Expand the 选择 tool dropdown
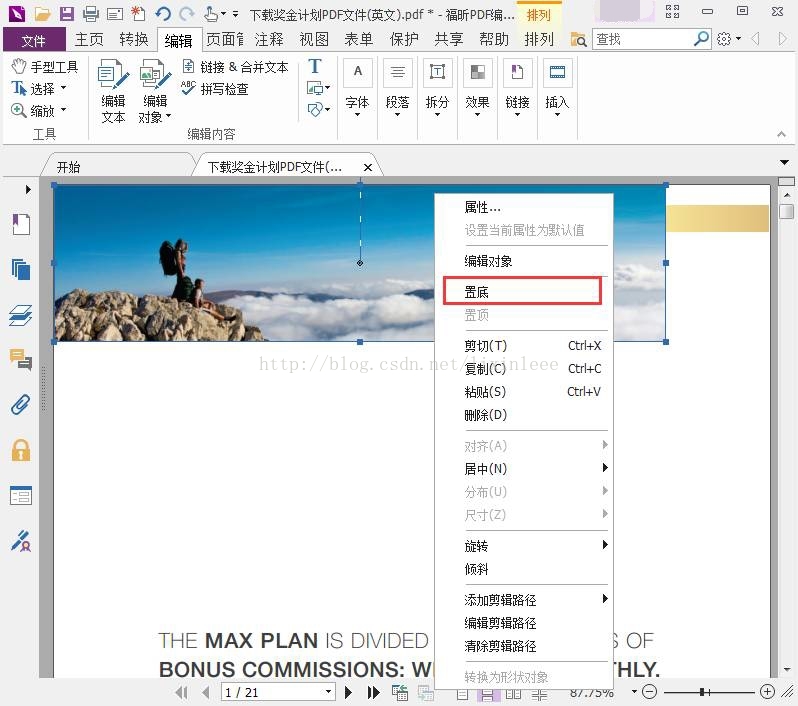 (x=64, y=88)
